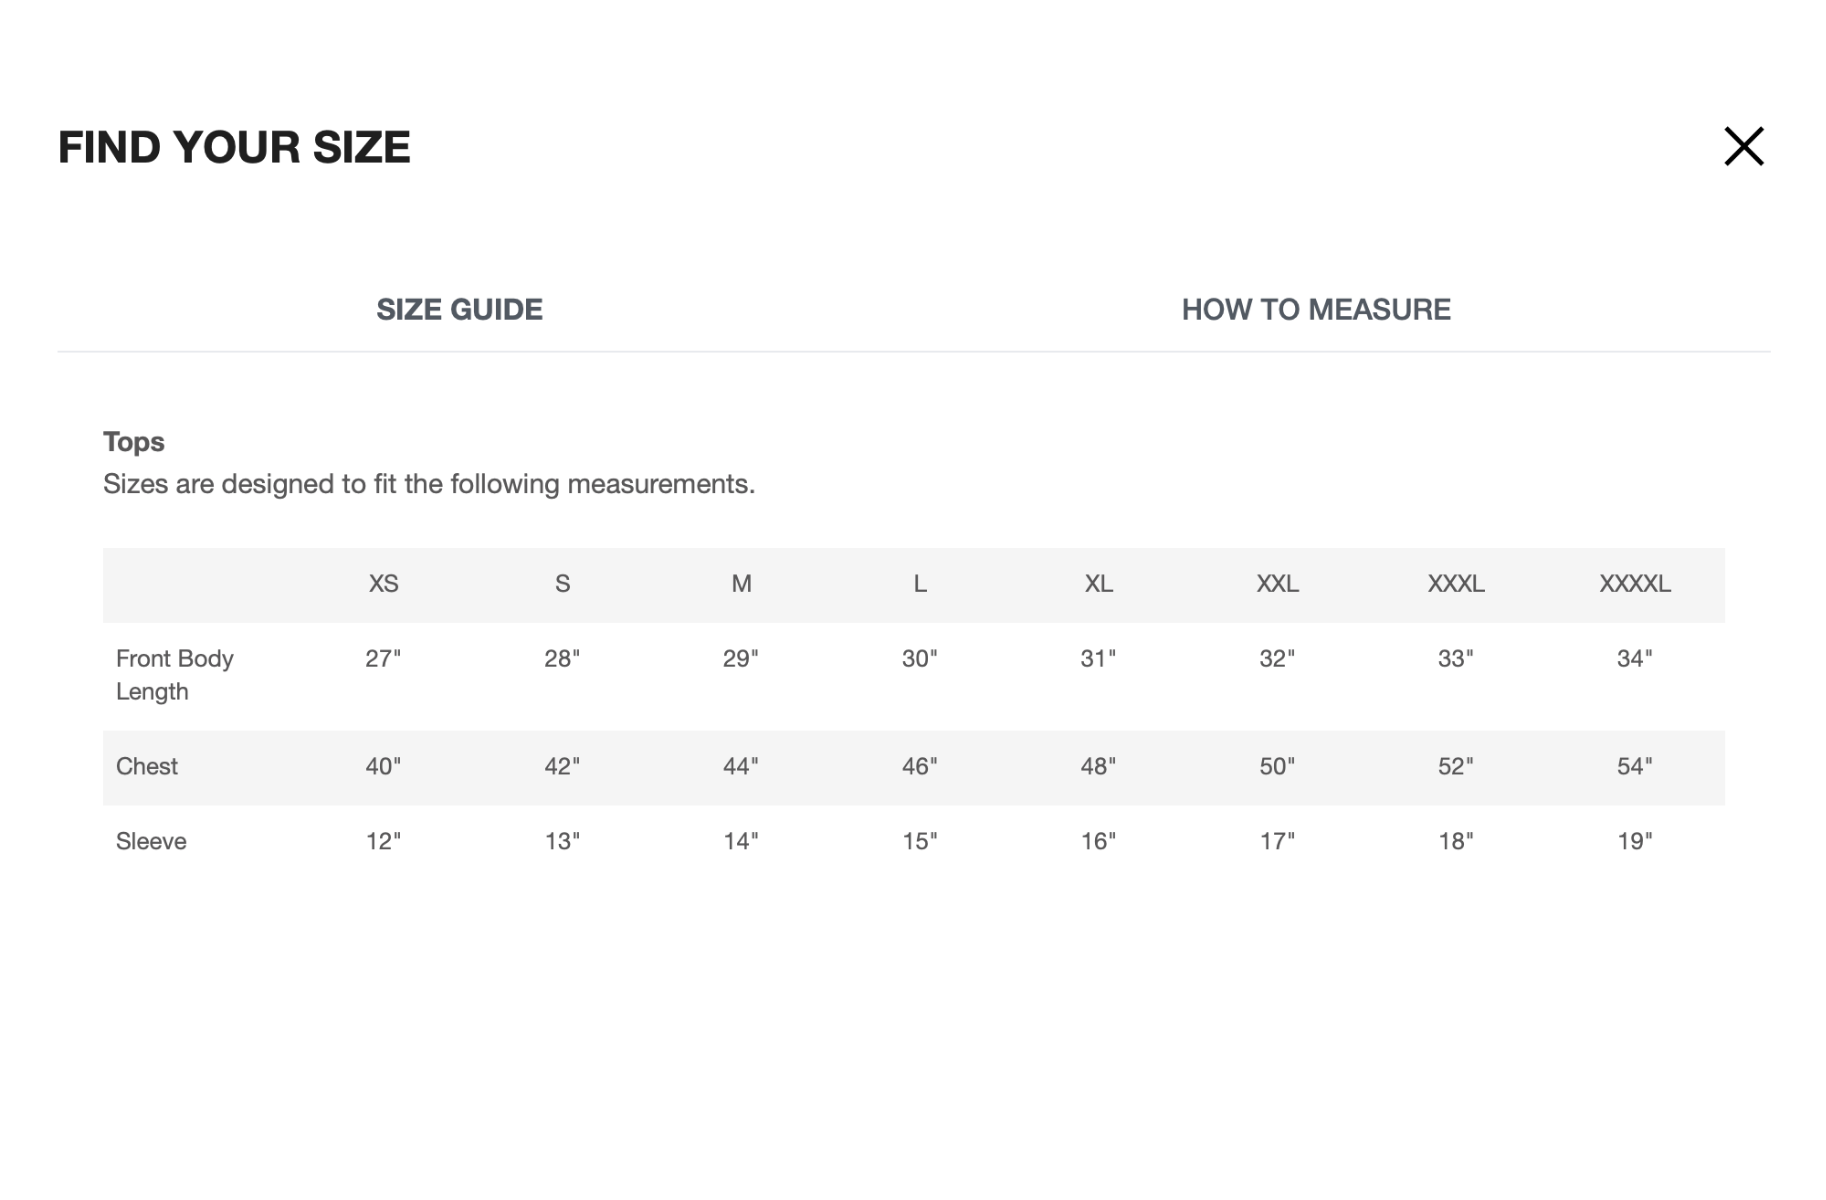Click the sizes description sentence under Tops
Viewport: 1826px width, 1200px height.
coord(429,484)
